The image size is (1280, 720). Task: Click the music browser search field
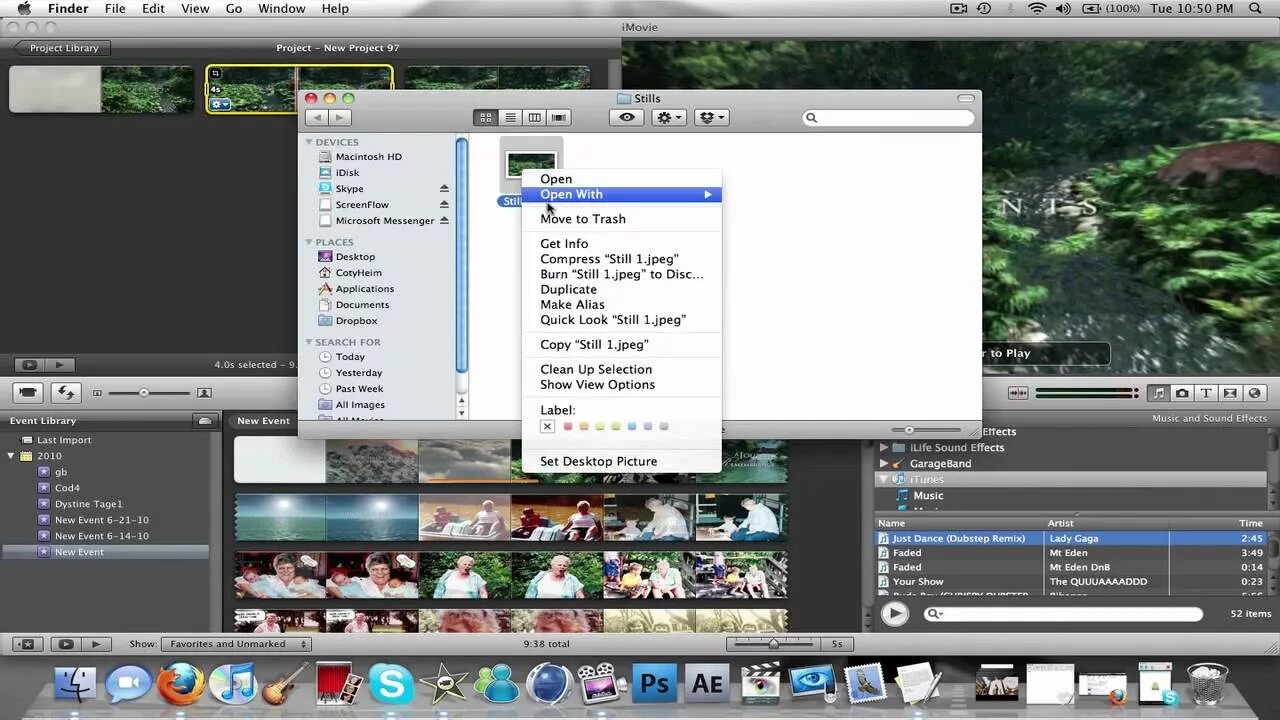point(1062,614)
